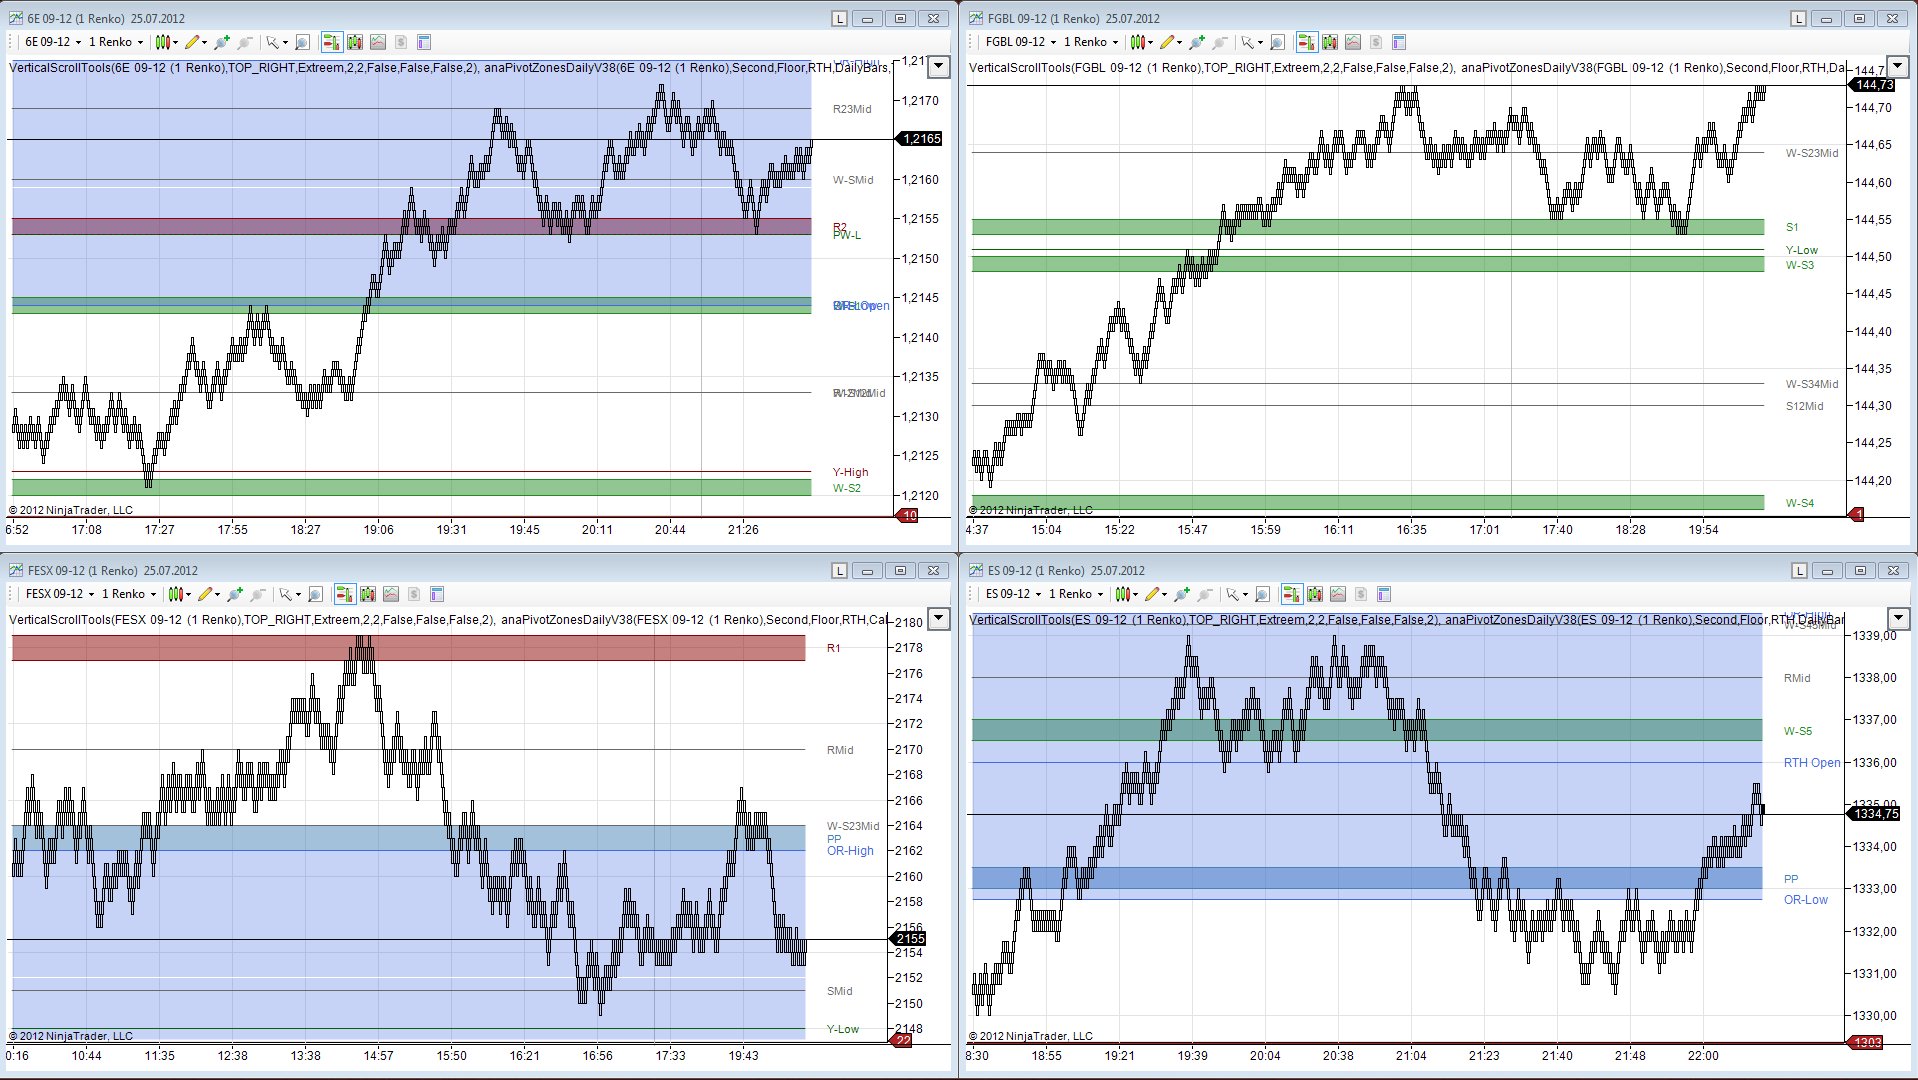Click the OR-High label on FESX chart

tap(850, 851)
